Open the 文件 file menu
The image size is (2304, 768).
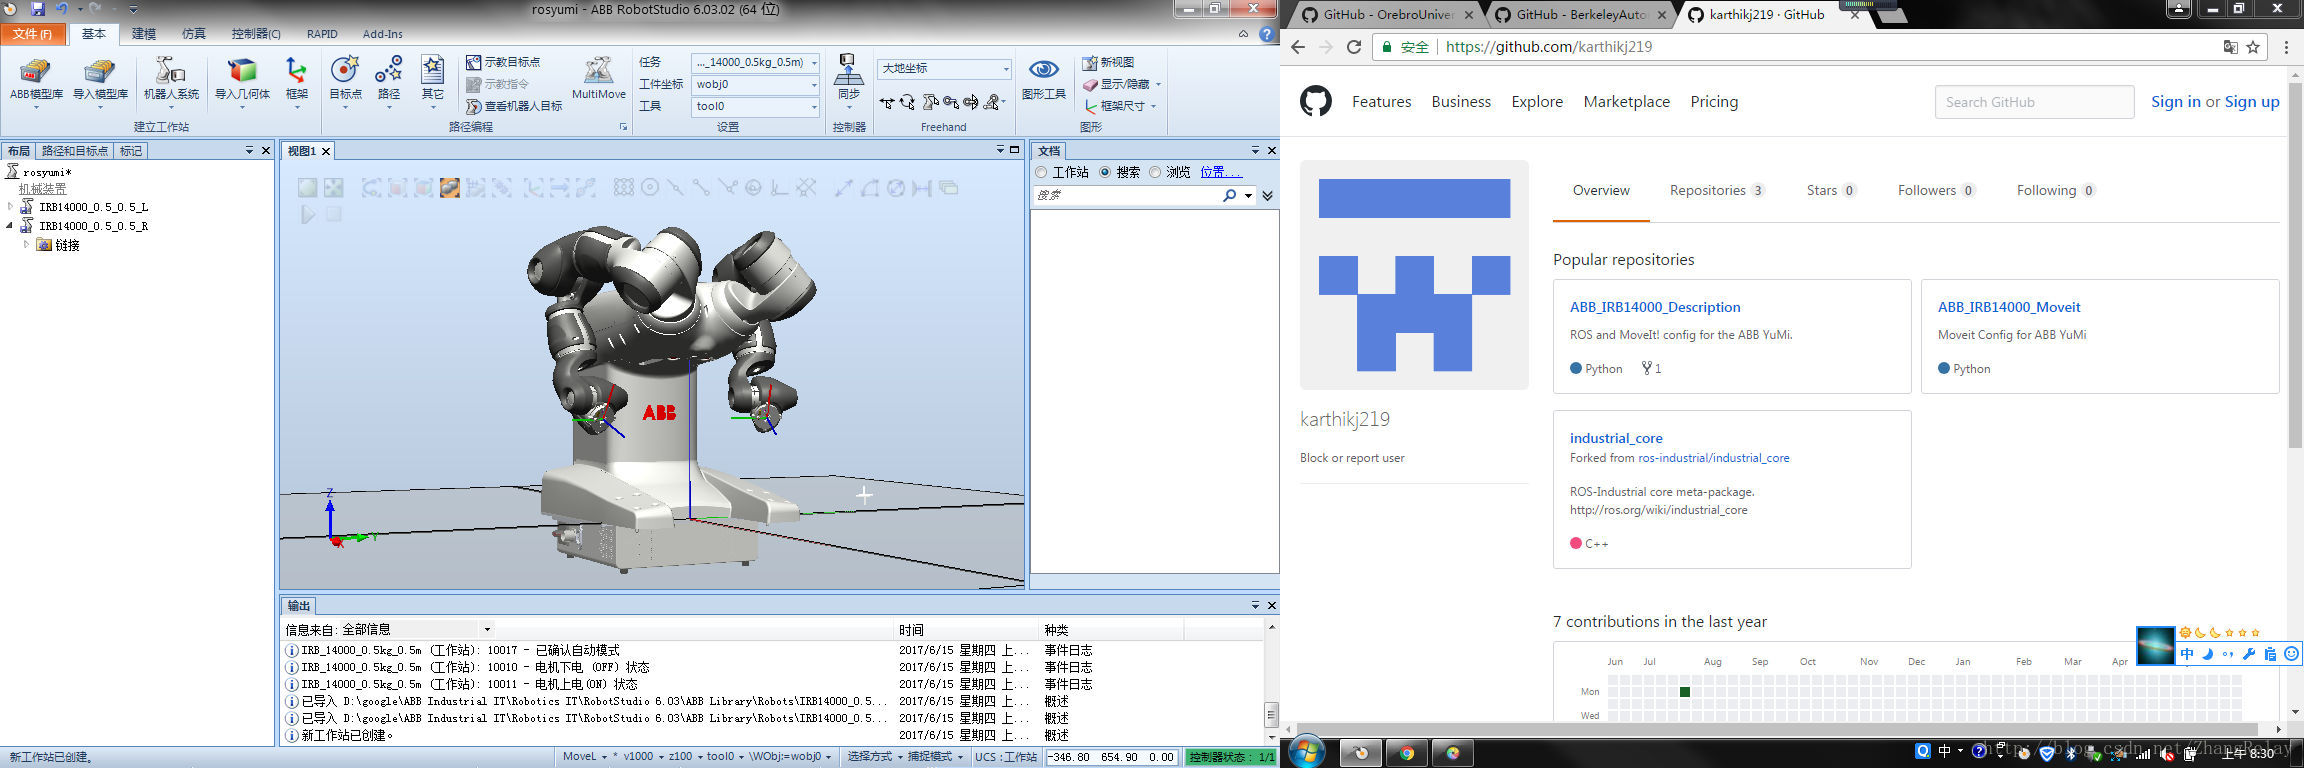tap(33, 34)
